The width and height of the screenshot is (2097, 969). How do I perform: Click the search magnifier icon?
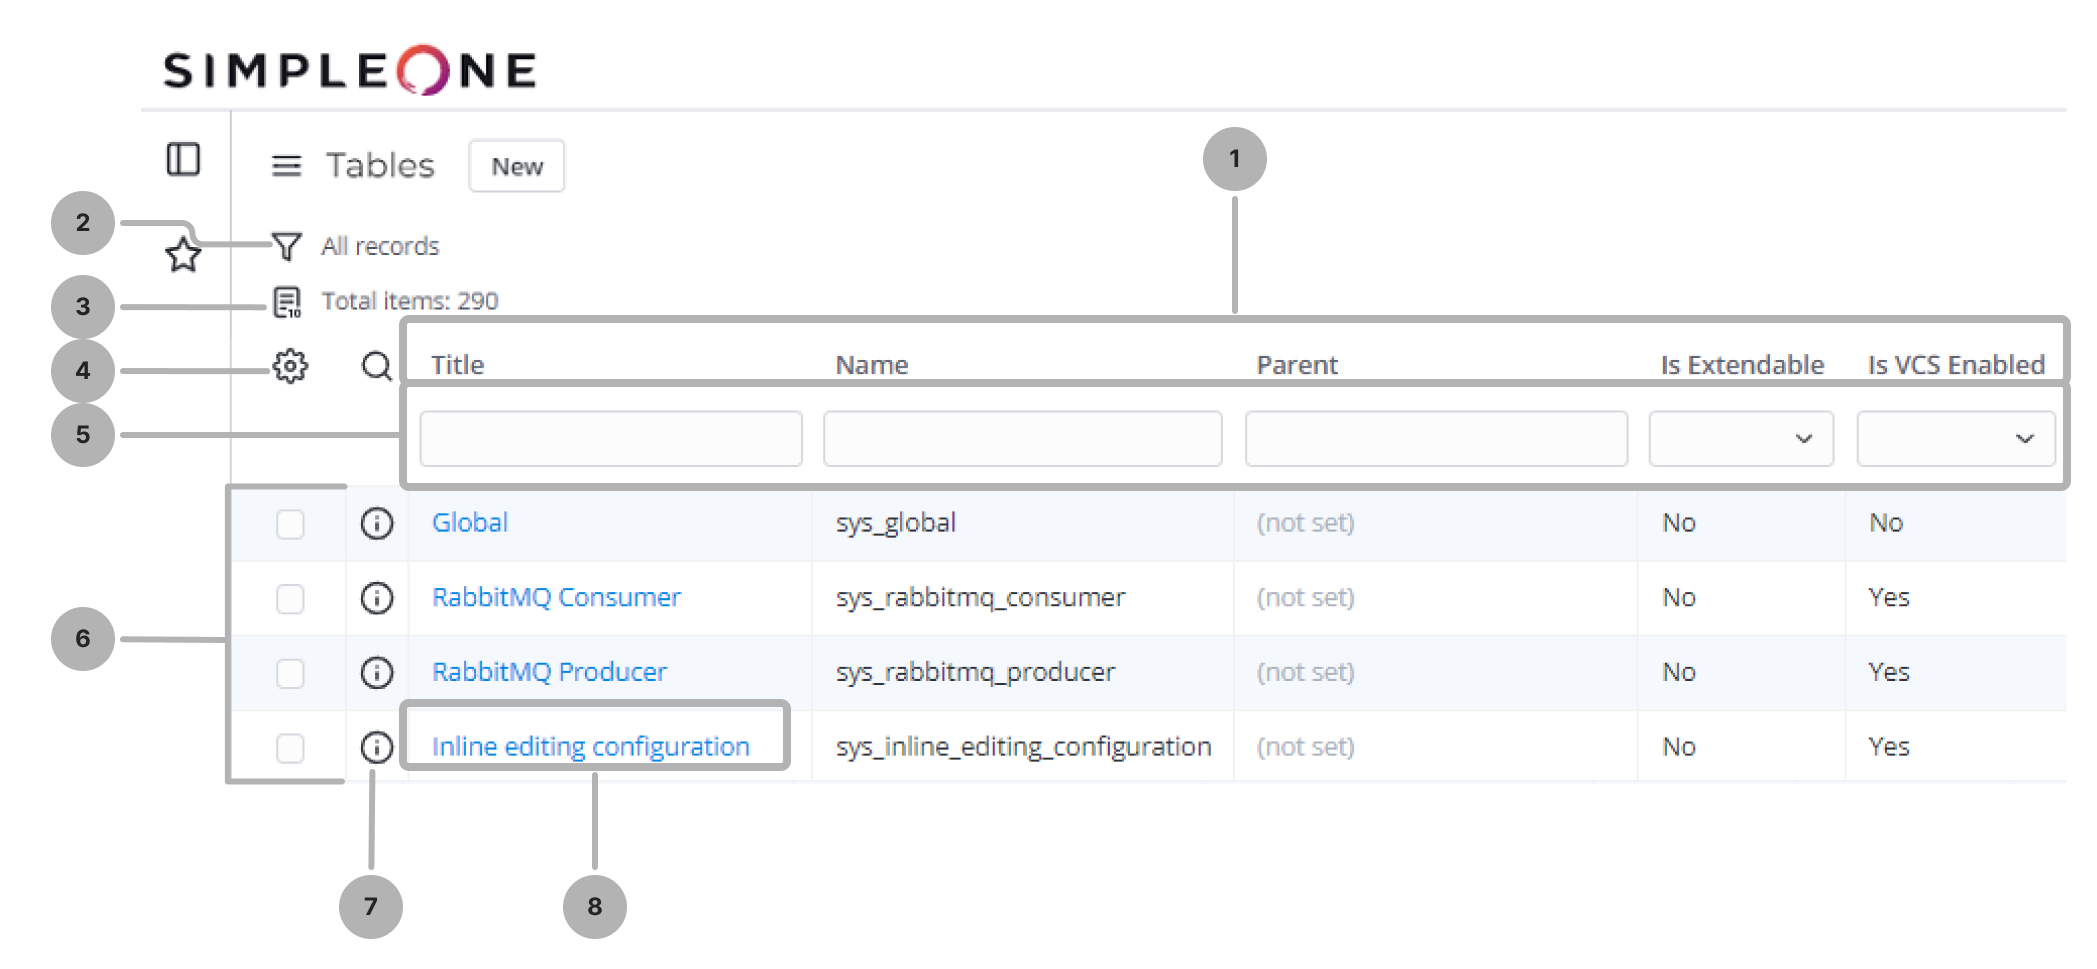[376, 366]
